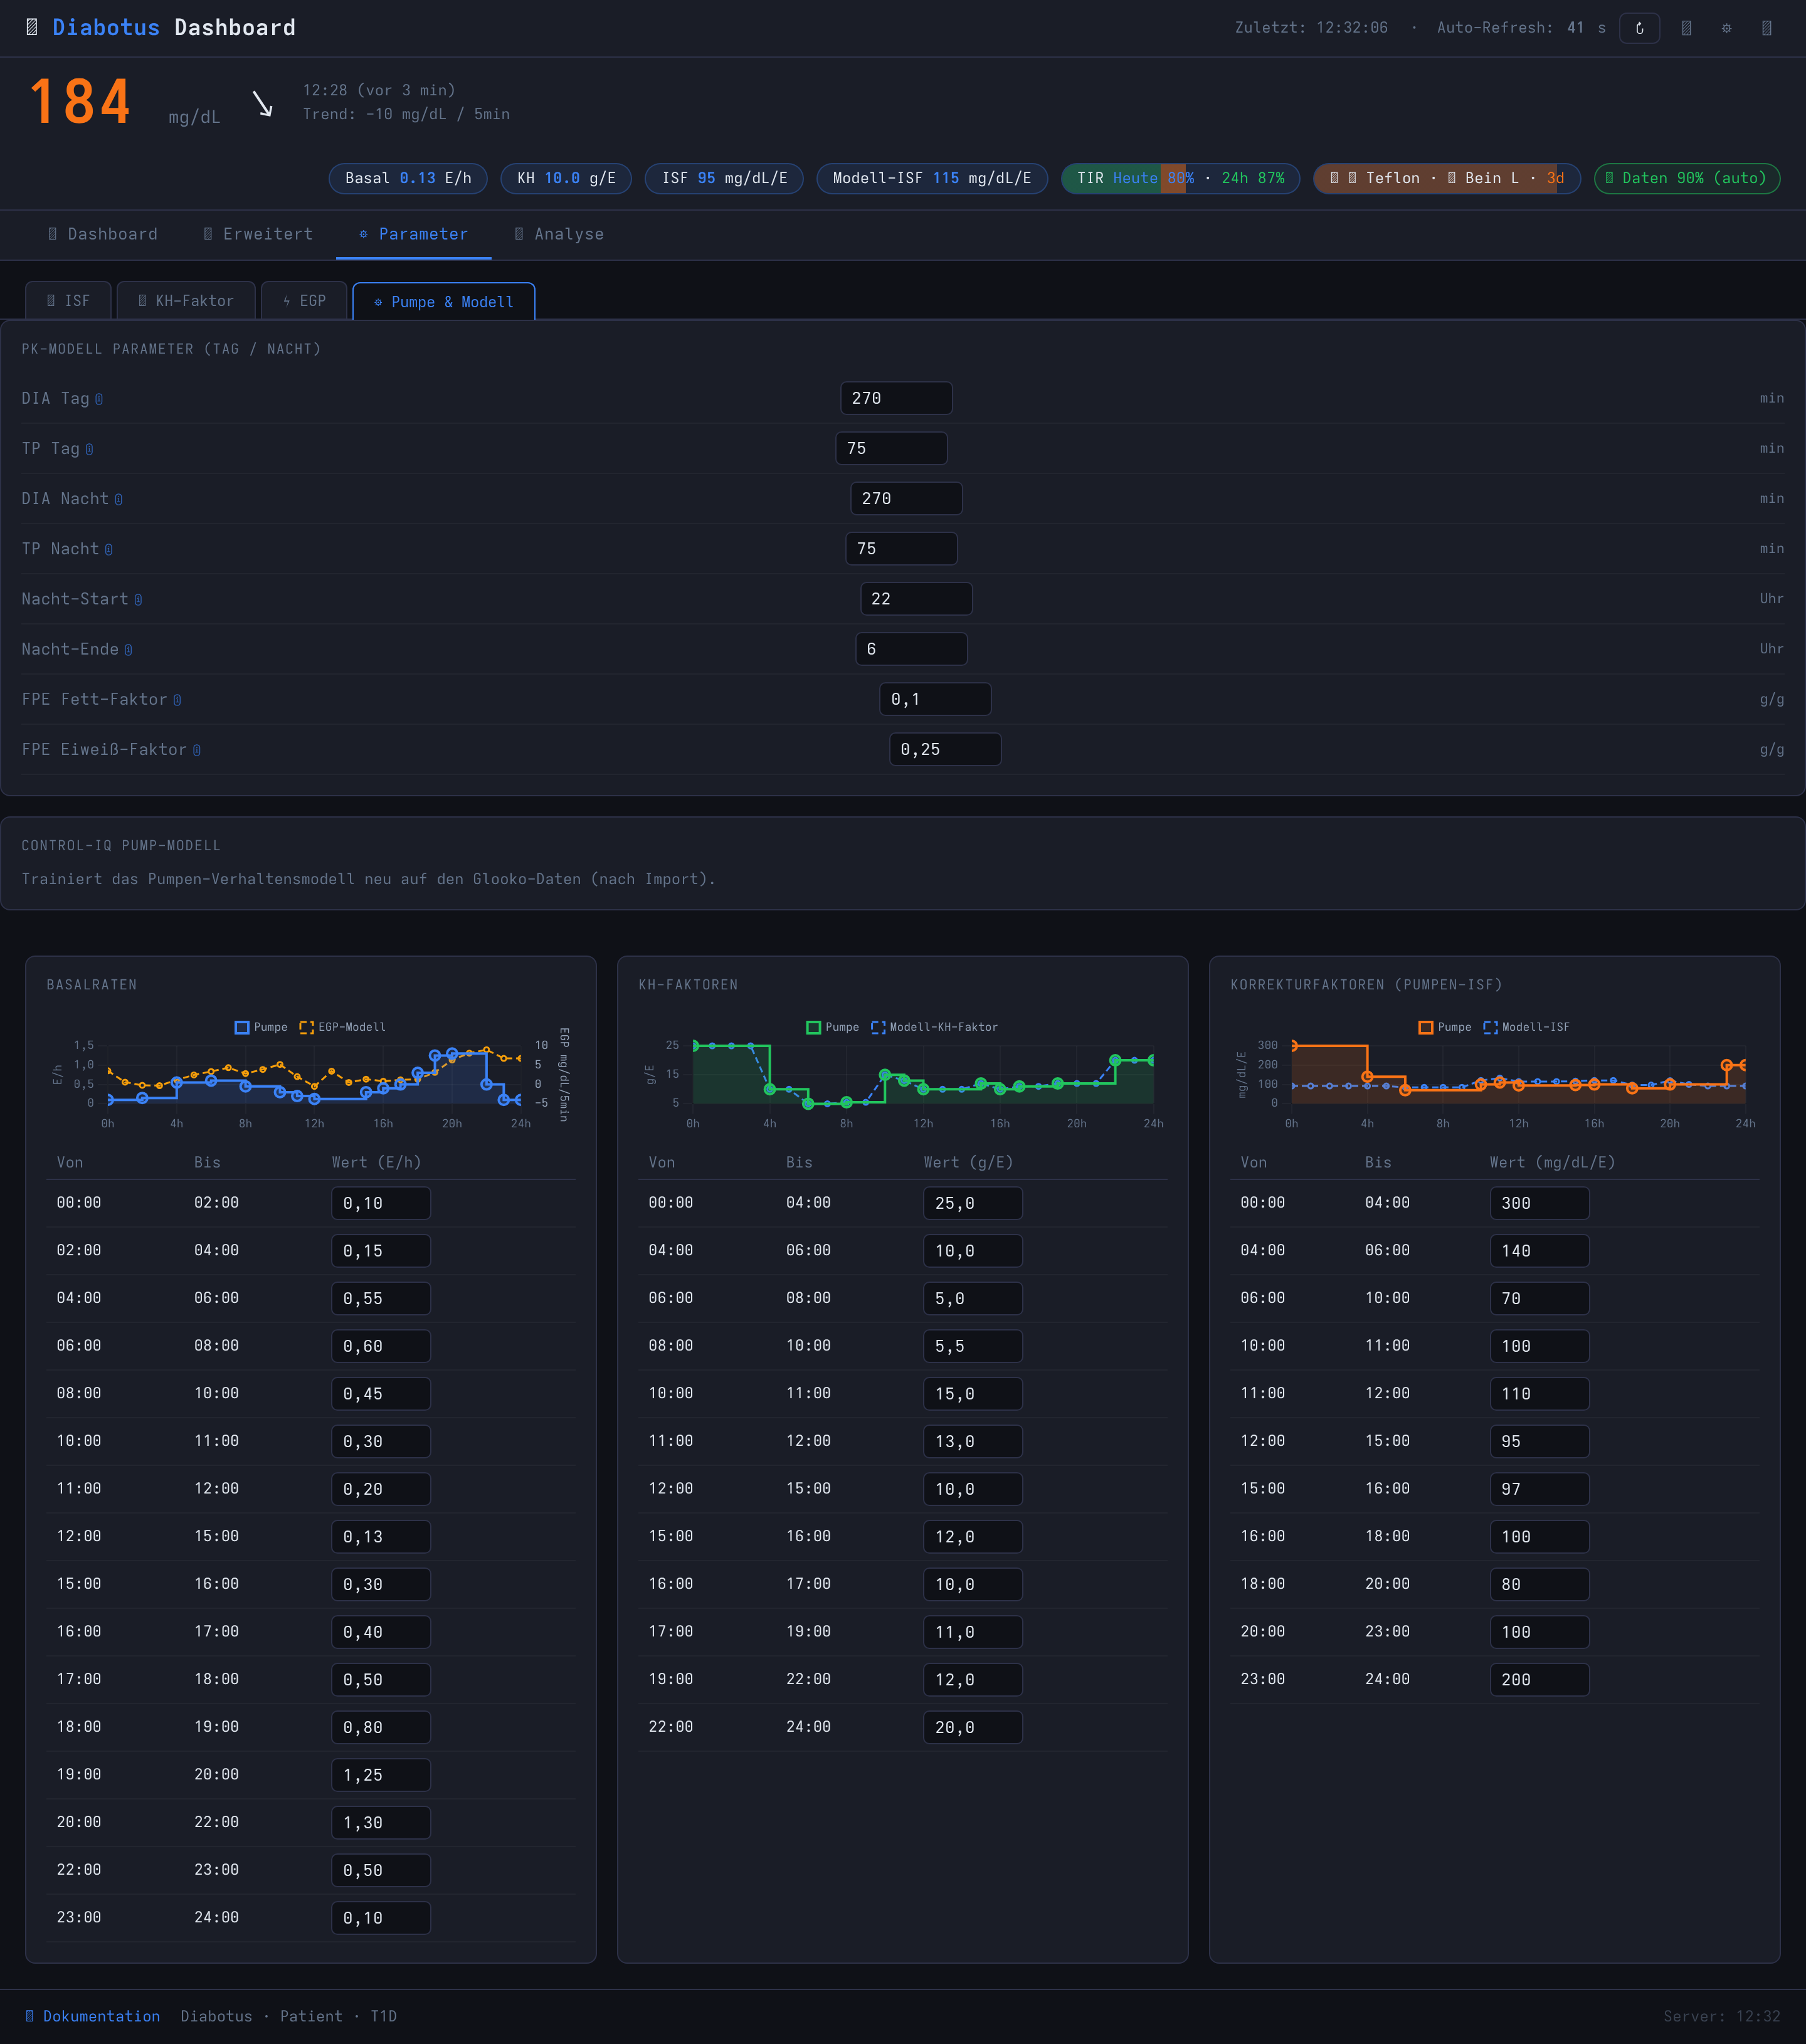
Task: Click the manual refresh icon button
Action: tap(1639, 28)
